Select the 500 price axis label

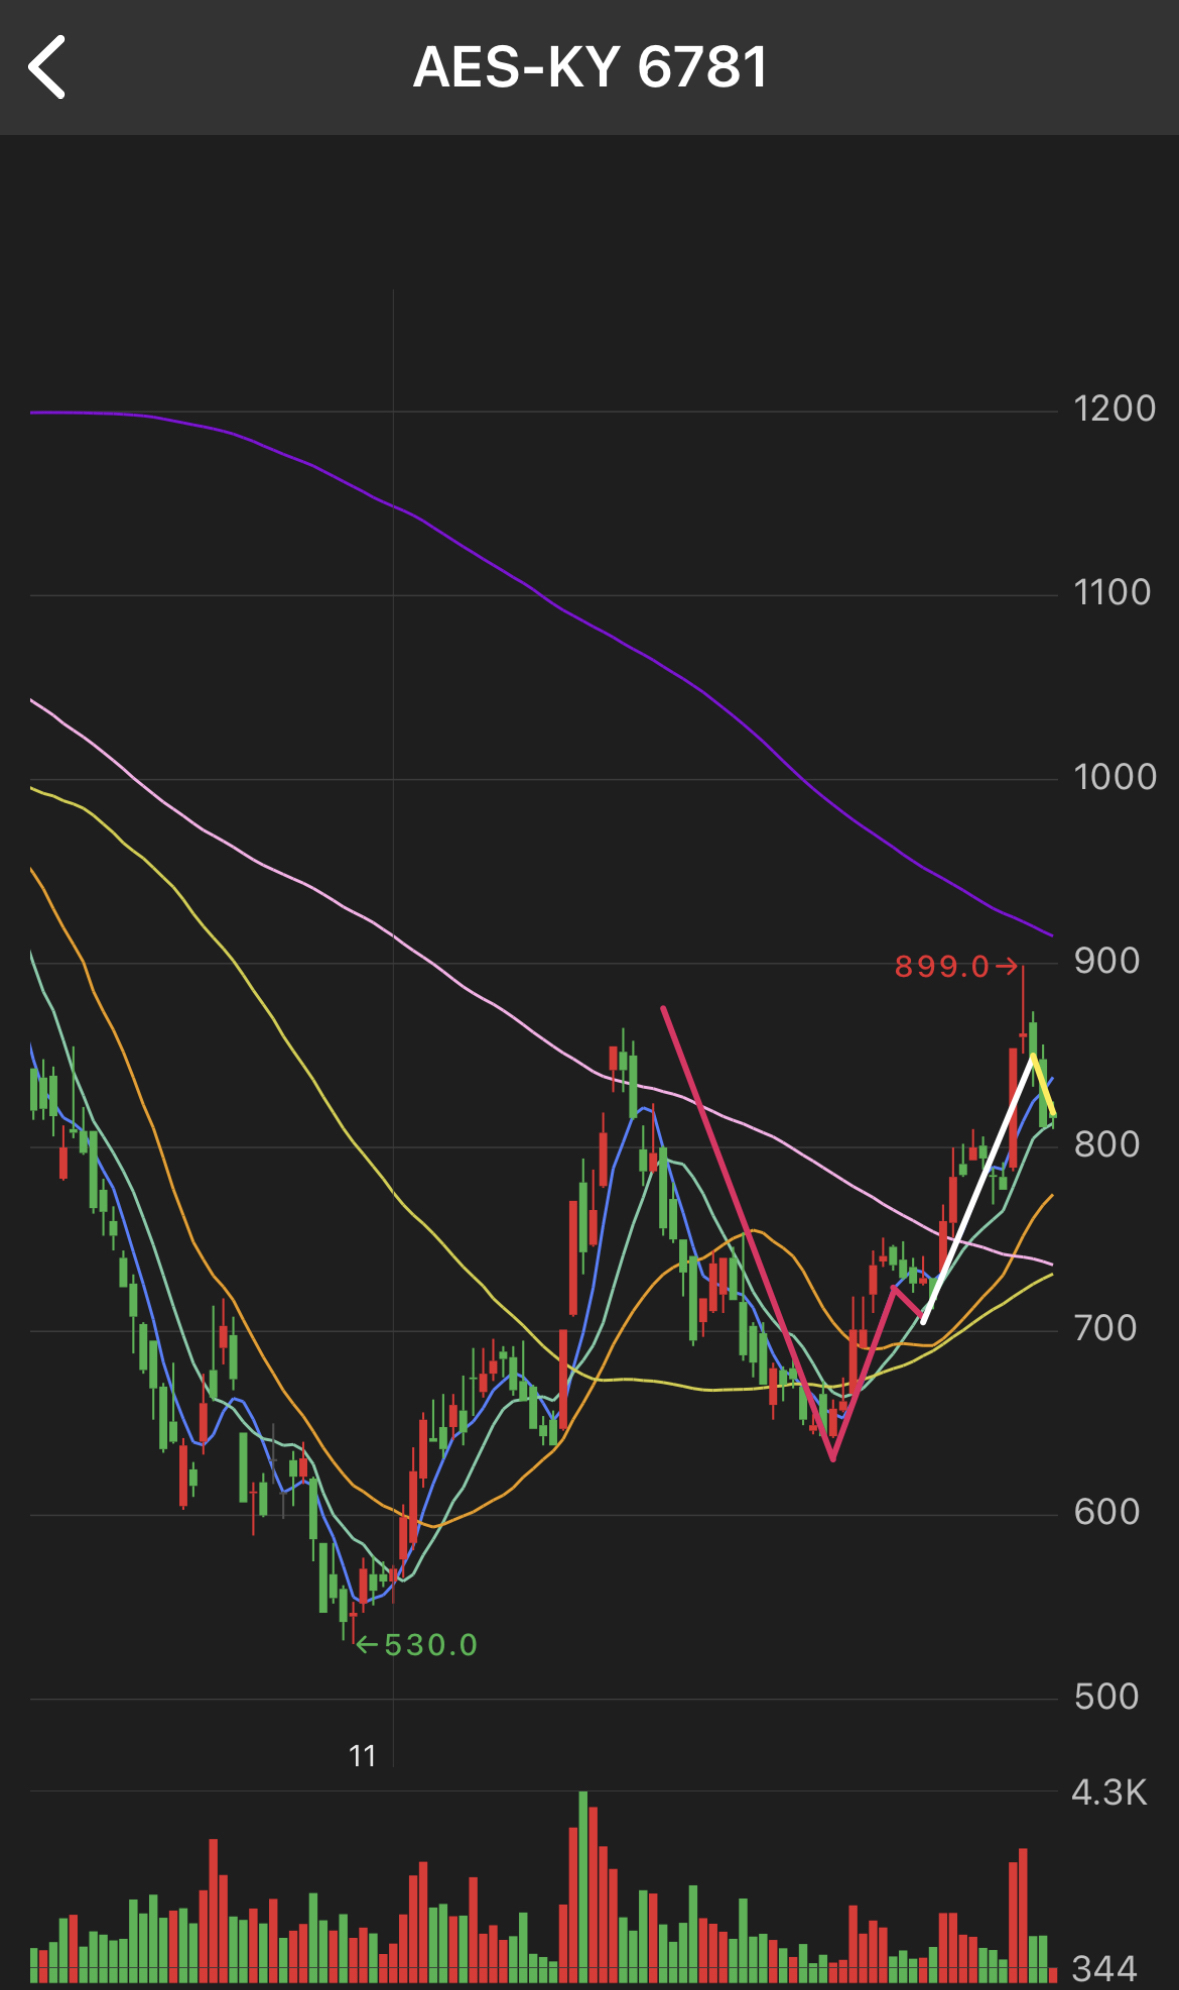click(1106, 1696)
